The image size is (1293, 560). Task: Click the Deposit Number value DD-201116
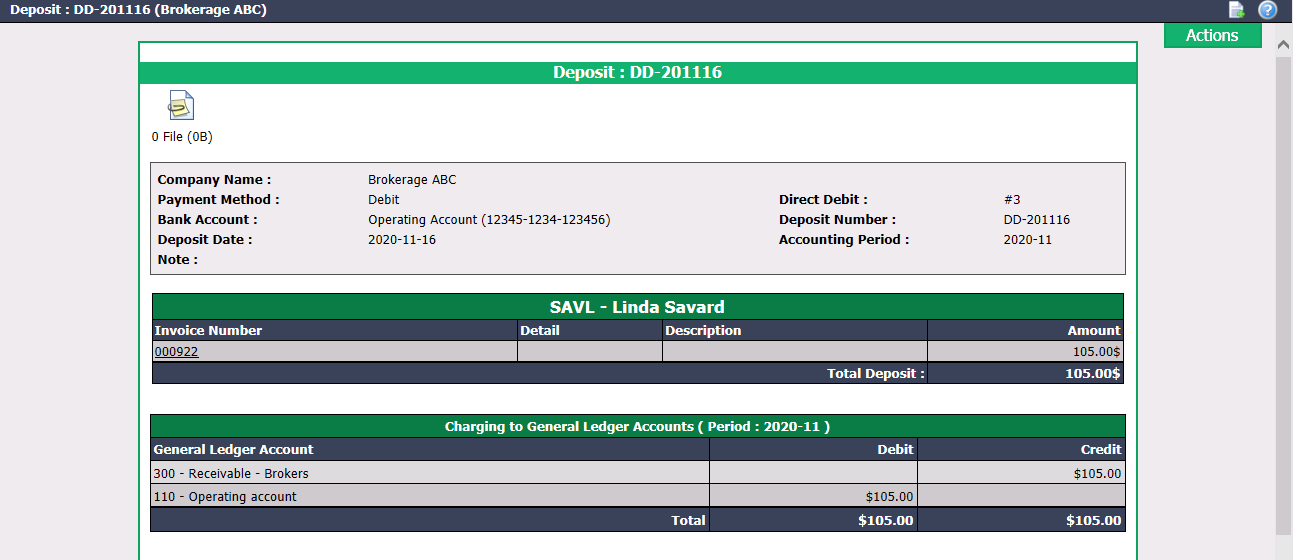pyautogui.click(x=1036, y=220)
